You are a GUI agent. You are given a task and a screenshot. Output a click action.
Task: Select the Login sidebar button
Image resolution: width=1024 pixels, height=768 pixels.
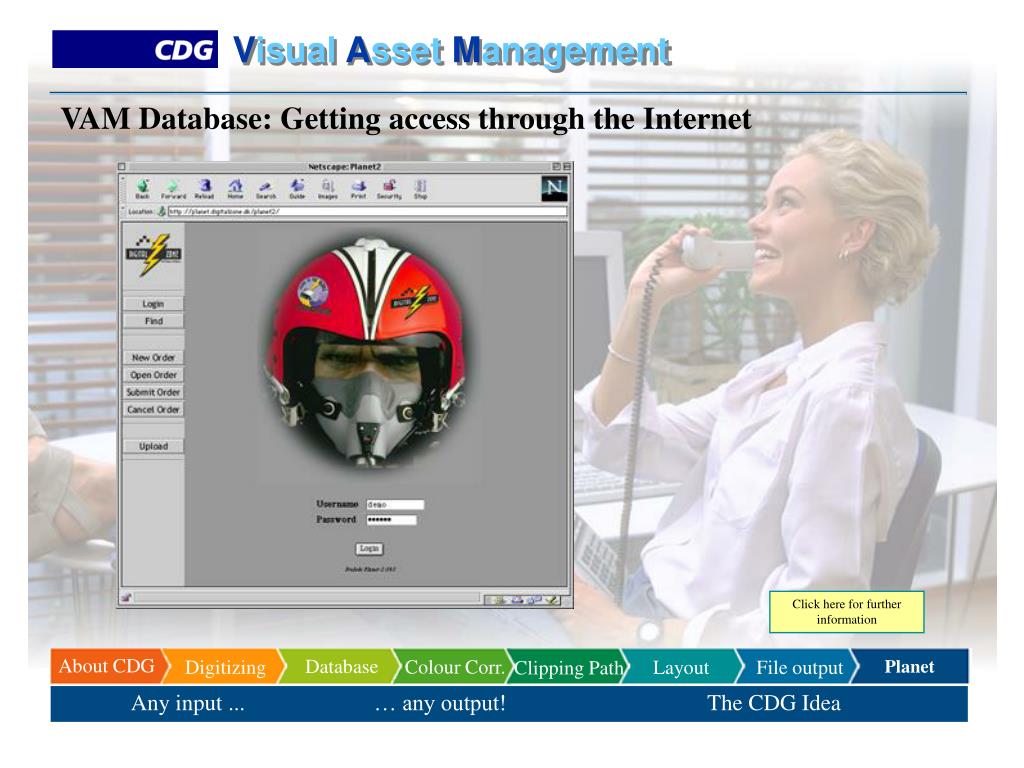click(x=153, y=304)
